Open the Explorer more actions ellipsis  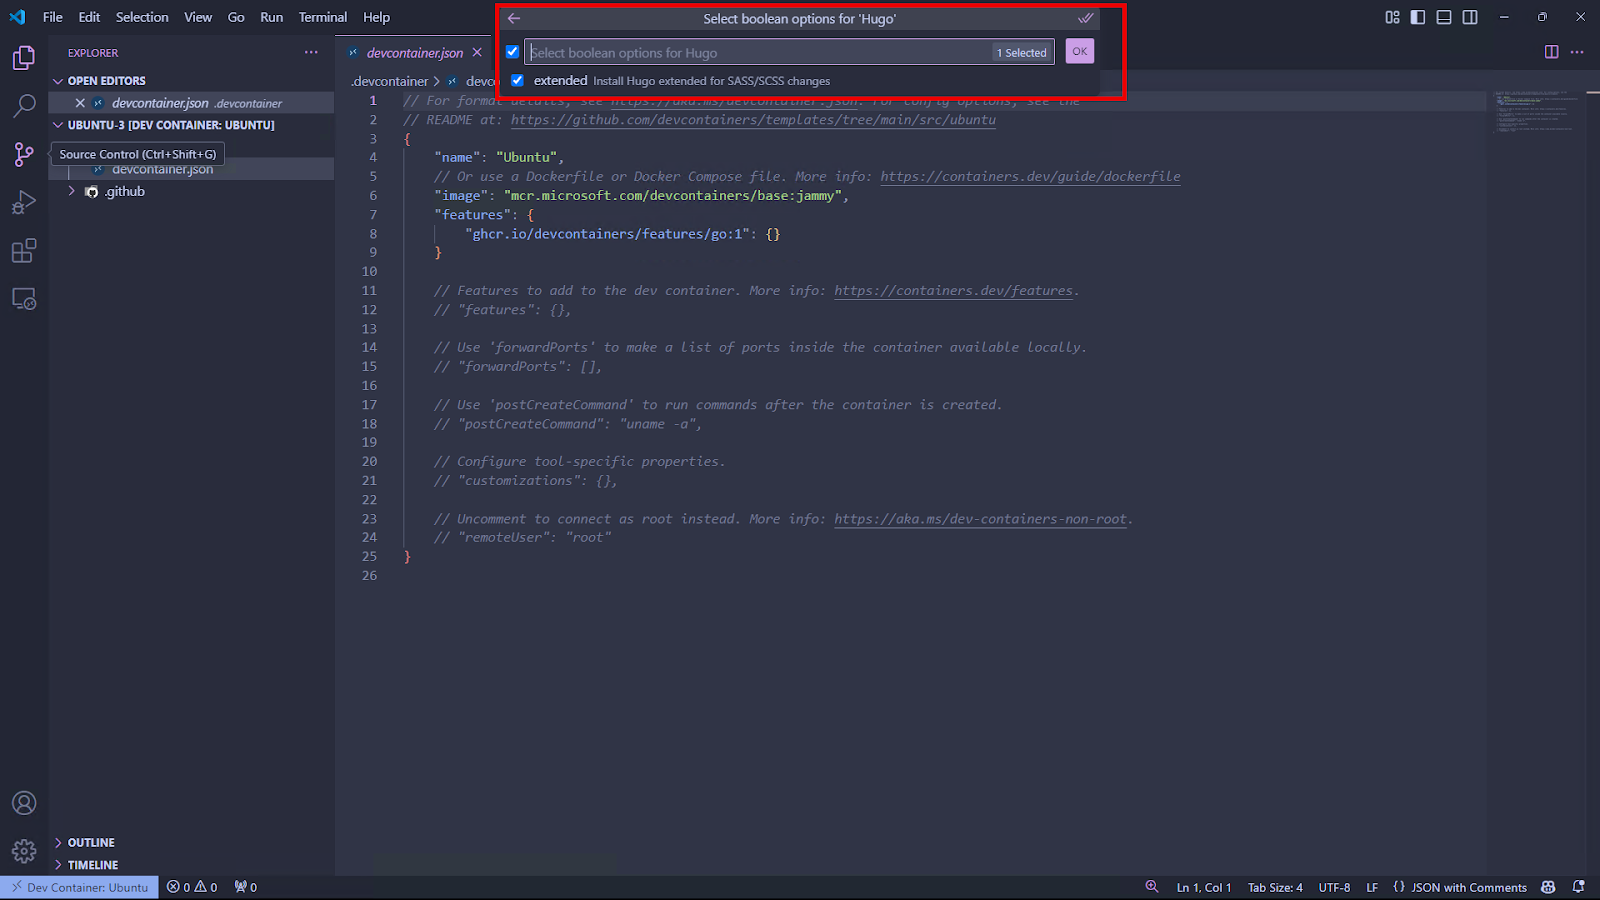pos(311,52)
